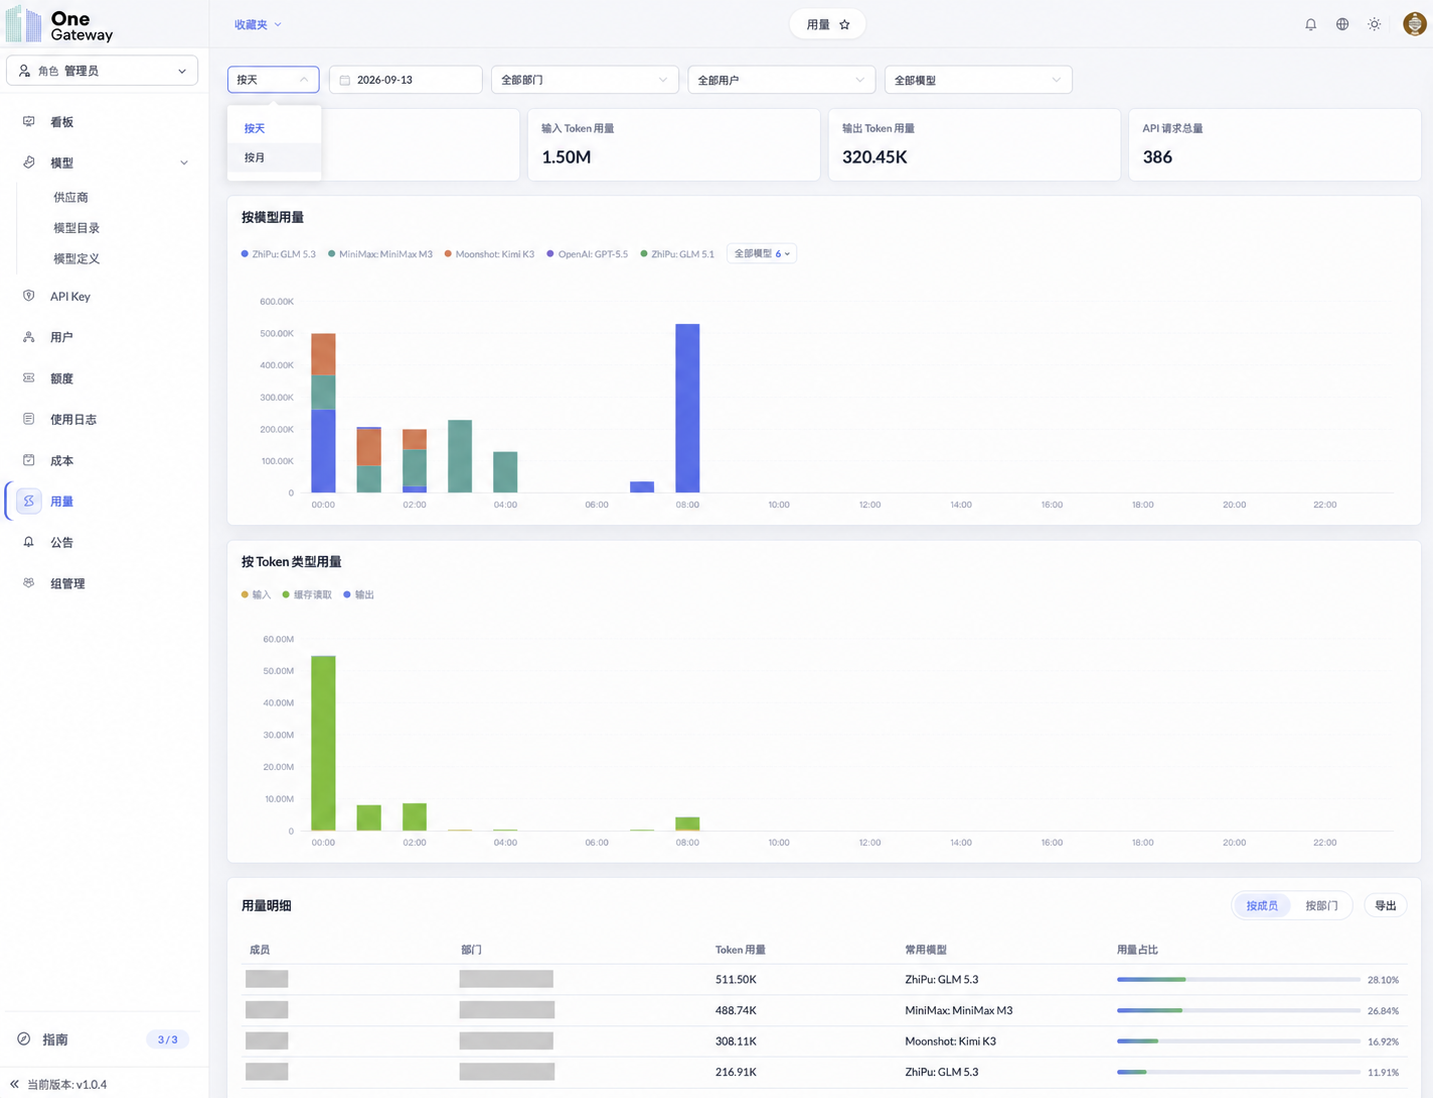1433x1098 pixels.
Task: Toggle 缓存读取 legend series
Action: (x=307, y=595)
